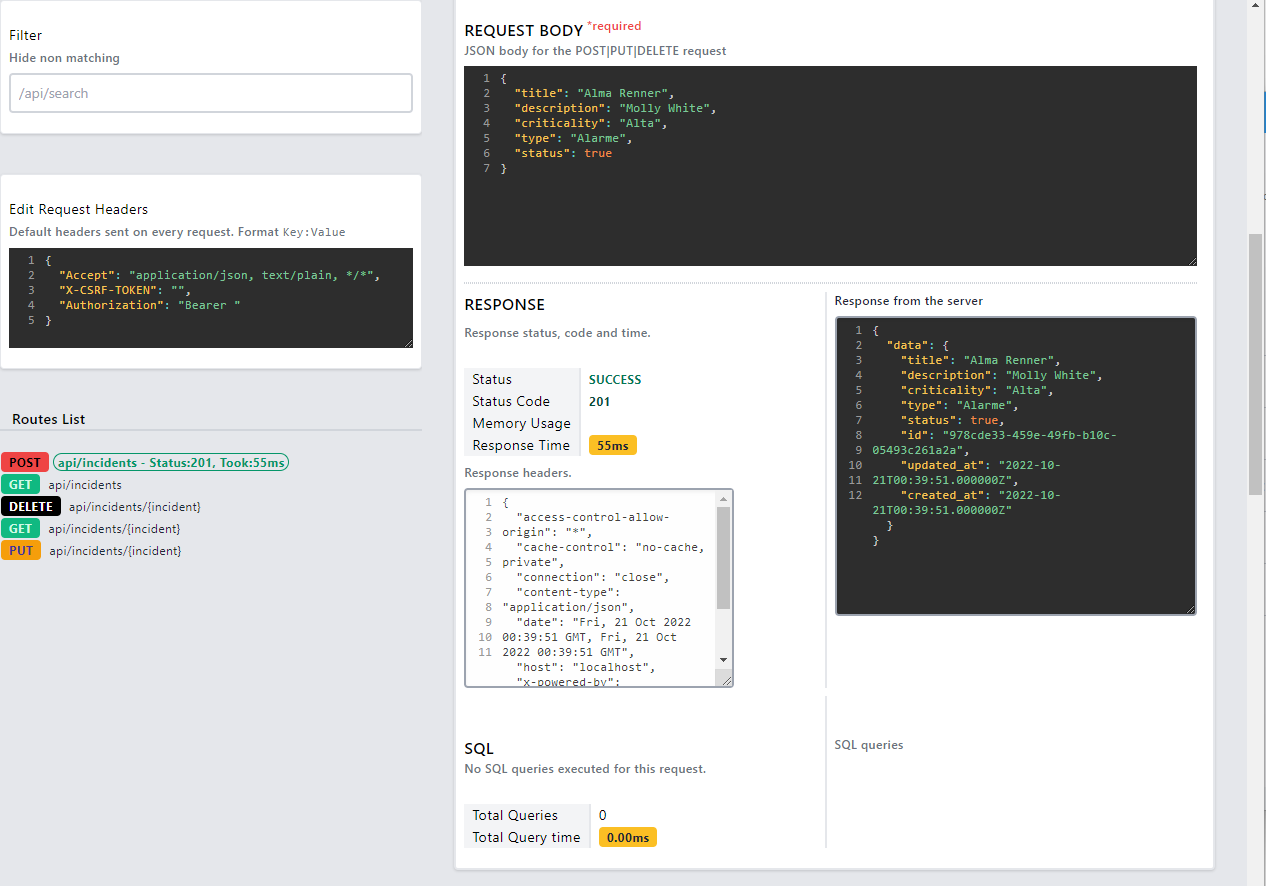
Task: Click the GET badge for api/incidents/{incident}
Action: click(x=21, y=528)
